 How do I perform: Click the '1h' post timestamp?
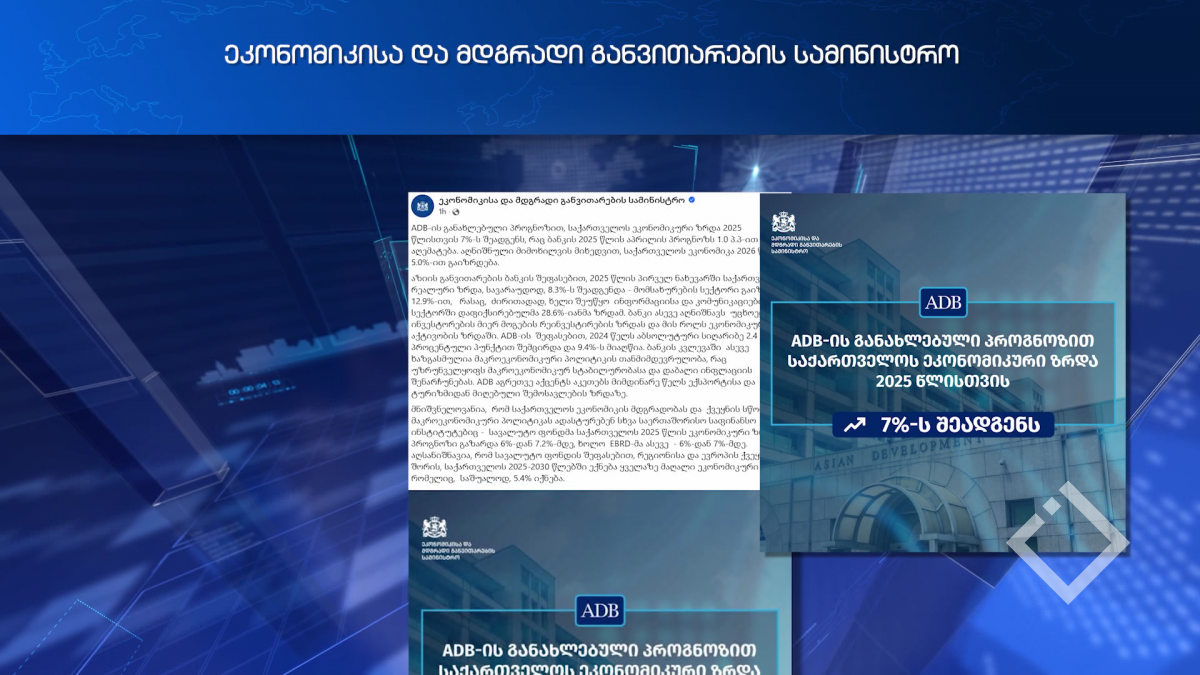tap(441, 212)
